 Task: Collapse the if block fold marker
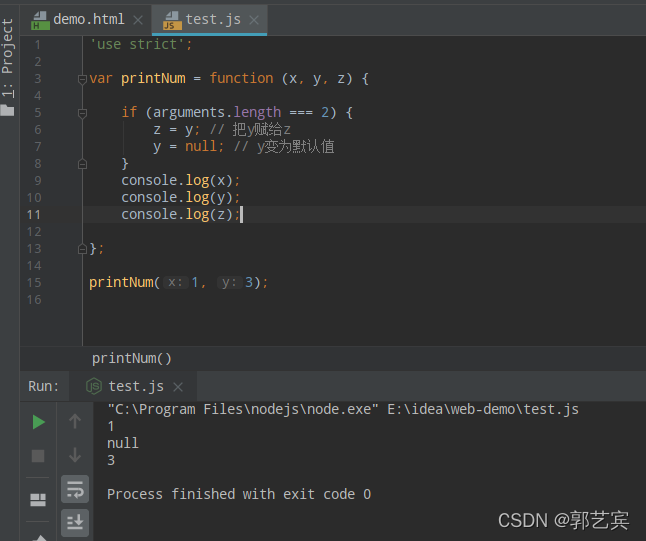point(82,113)
